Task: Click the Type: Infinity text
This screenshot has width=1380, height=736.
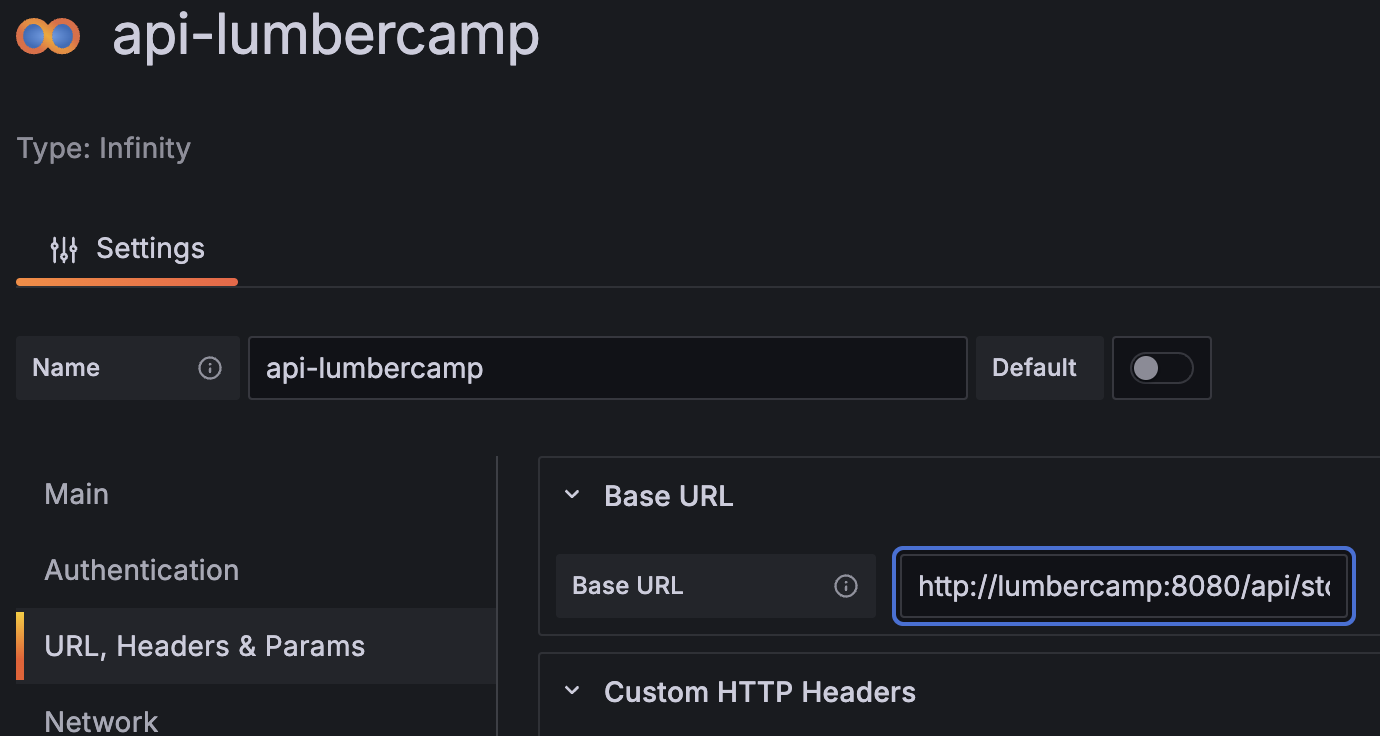Action: 104,148
